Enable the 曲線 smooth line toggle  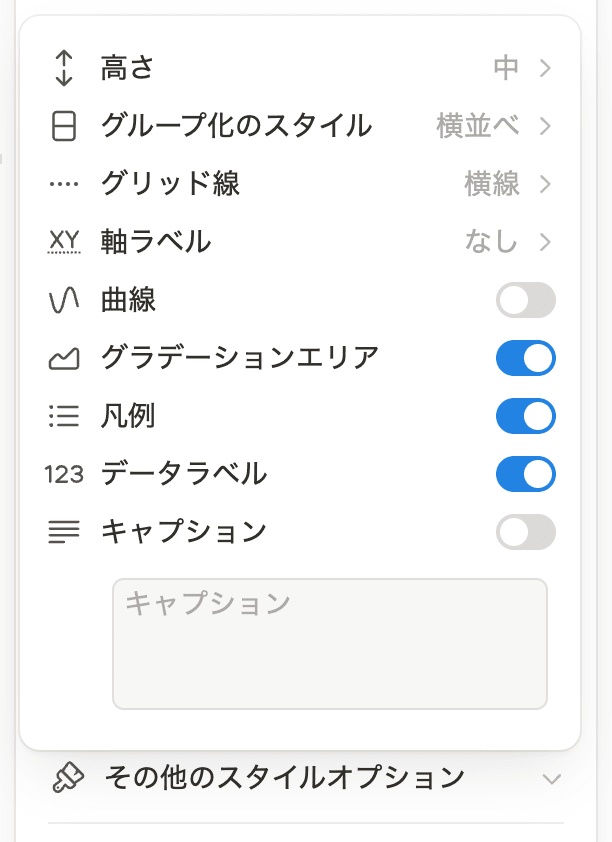point(526,300)
